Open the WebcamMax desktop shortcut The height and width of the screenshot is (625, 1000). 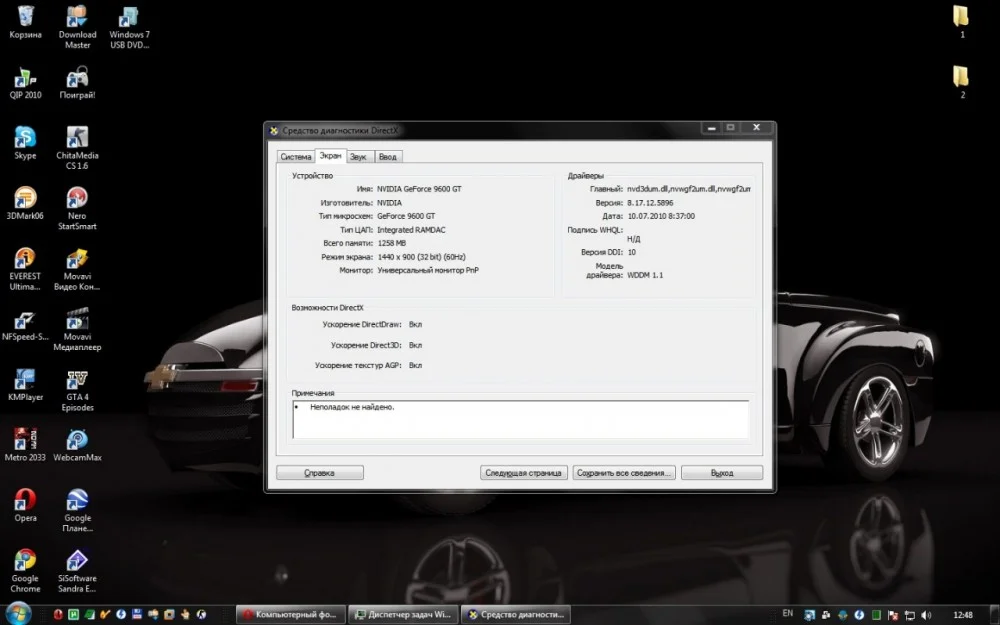(x=77, y=440)
